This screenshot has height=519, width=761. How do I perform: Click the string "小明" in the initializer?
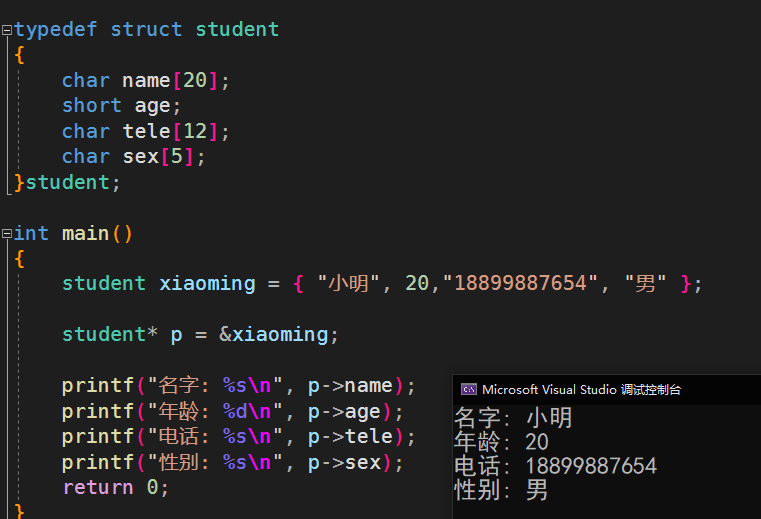coord(348,284)
